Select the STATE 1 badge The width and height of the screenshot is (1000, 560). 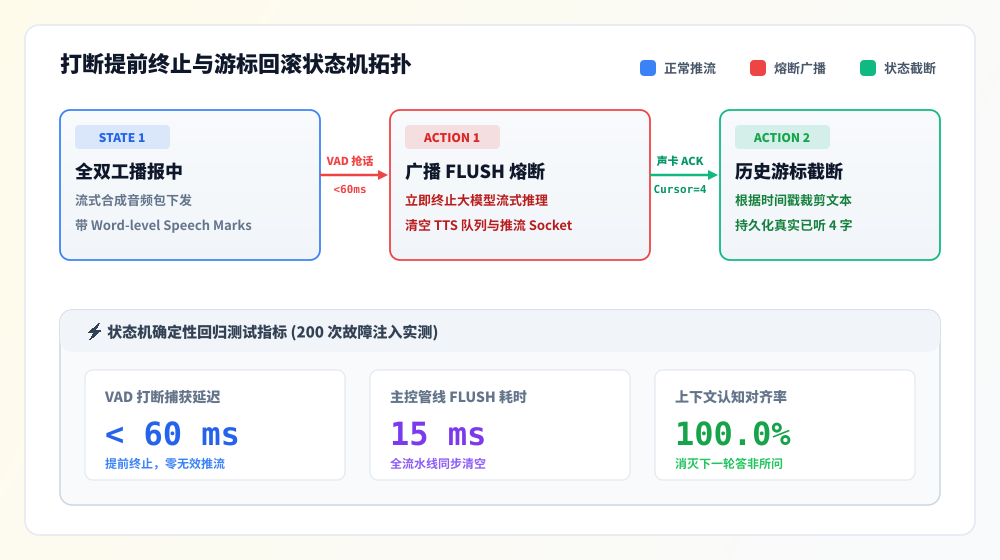point(122,137)
